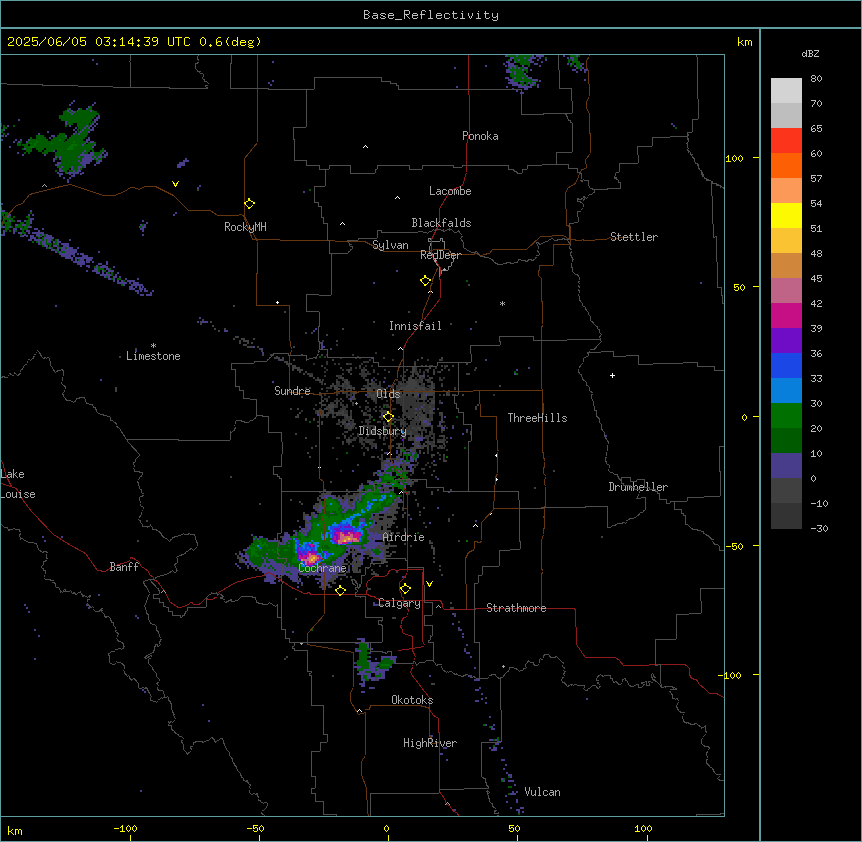Click the white asterisk above Limestone
862x842 pixels.
[153, 346]
